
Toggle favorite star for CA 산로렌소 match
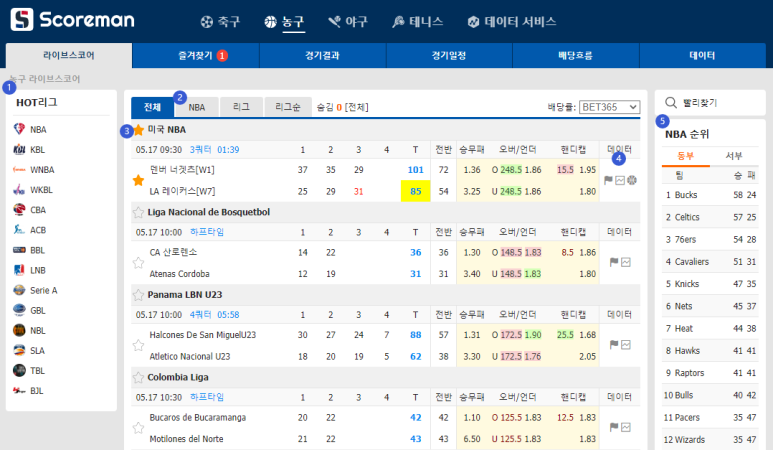point(139,263)
